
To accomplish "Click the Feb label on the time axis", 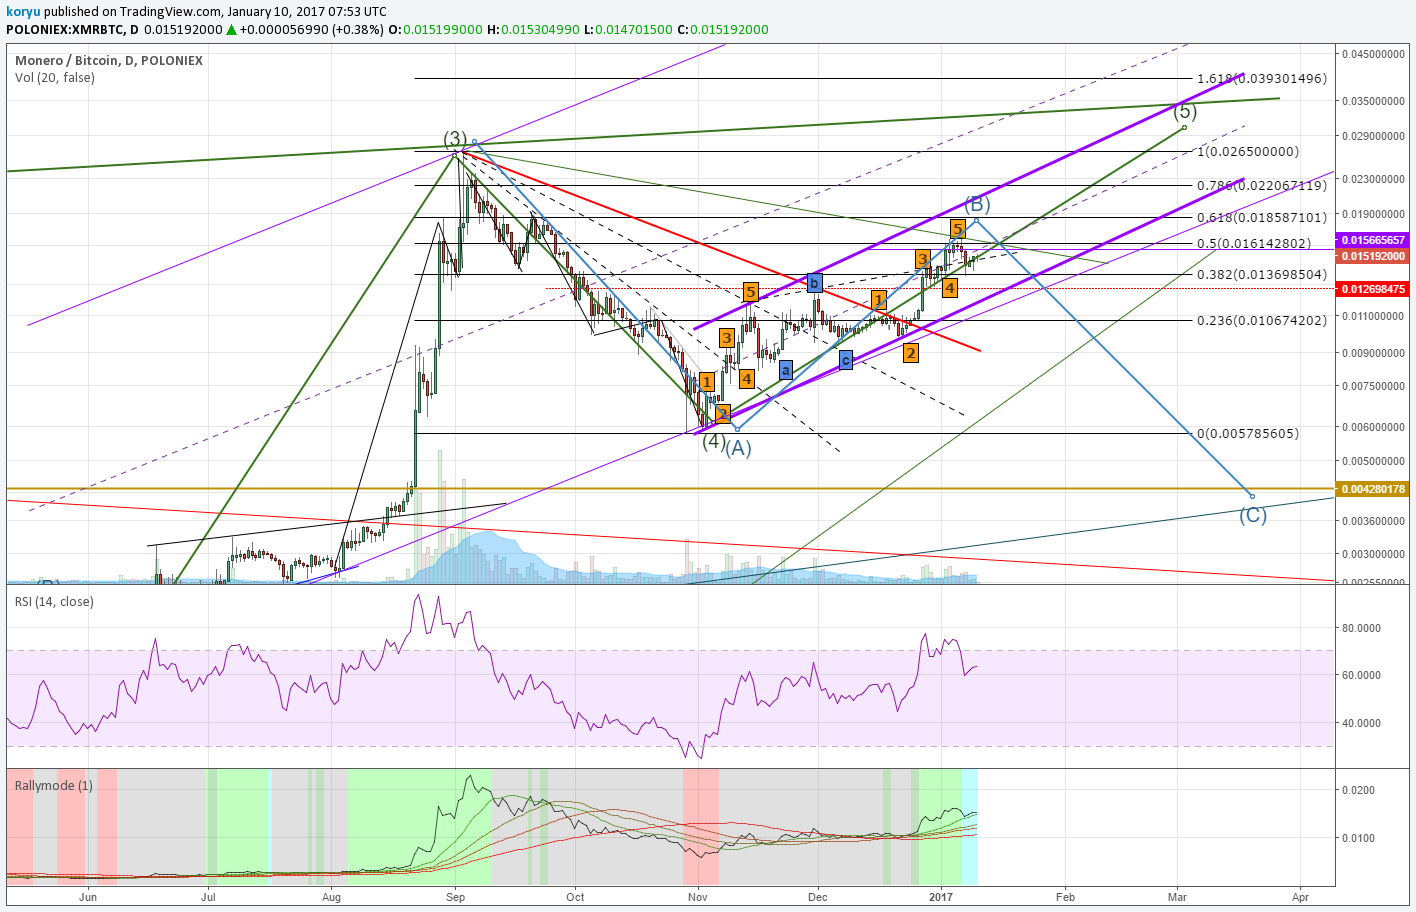I will point(1066,897).
